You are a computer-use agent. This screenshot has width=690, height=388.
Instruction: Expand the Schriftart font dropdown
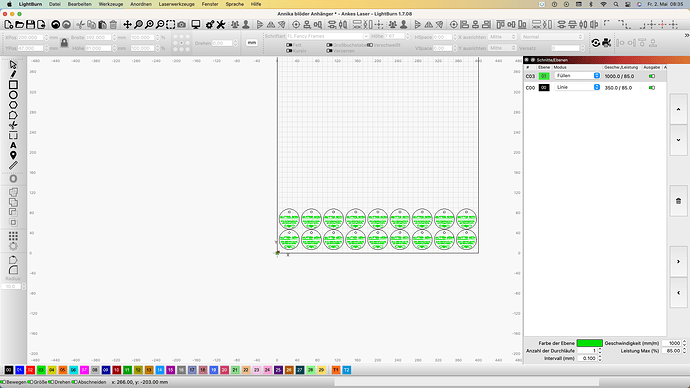(x=328, y=36)
